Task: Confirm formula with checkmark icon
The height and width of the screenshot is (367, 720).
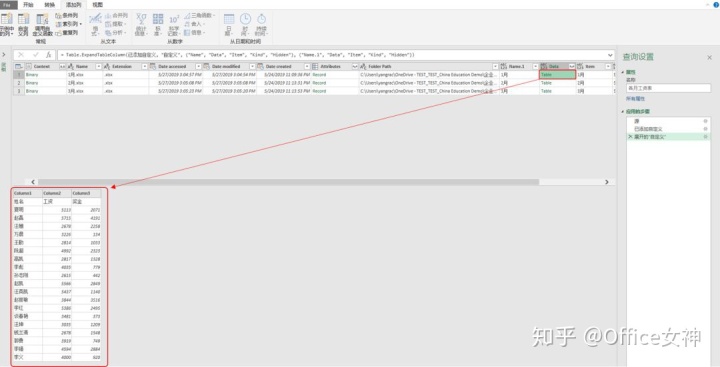Action: pos(35,55)
